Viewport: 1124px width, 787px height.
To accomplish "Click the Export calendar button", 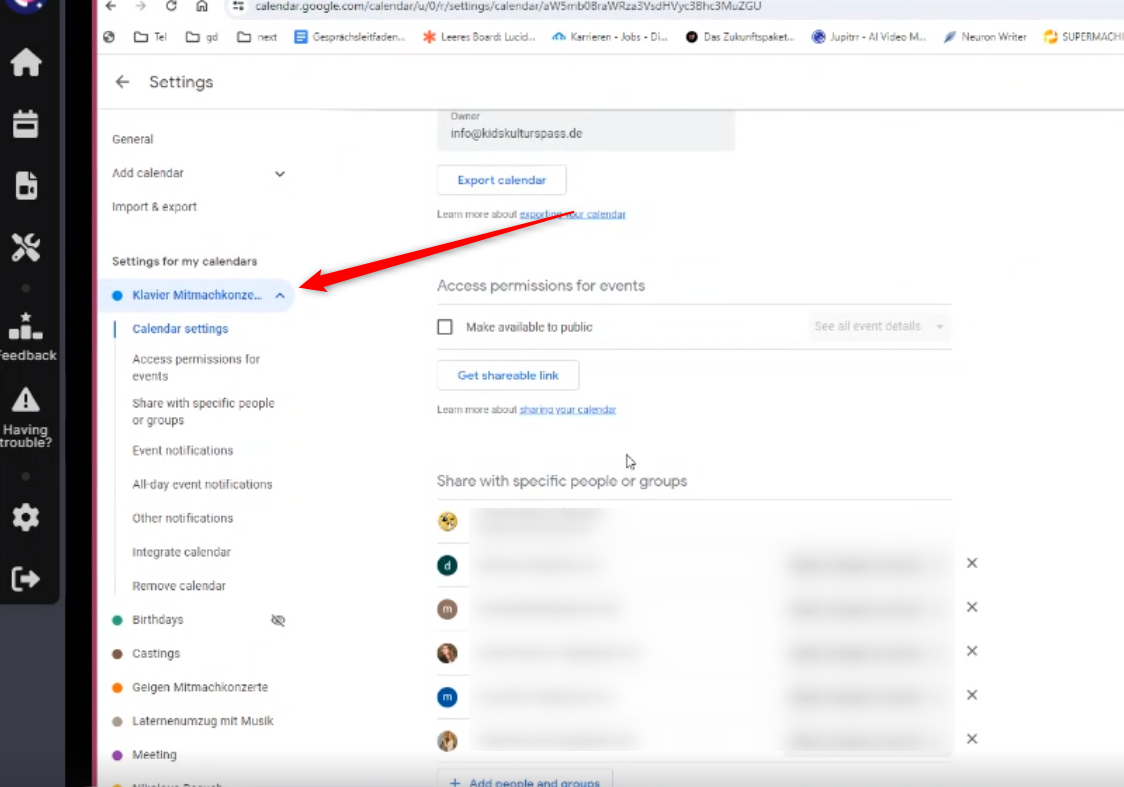I will 502,180.
